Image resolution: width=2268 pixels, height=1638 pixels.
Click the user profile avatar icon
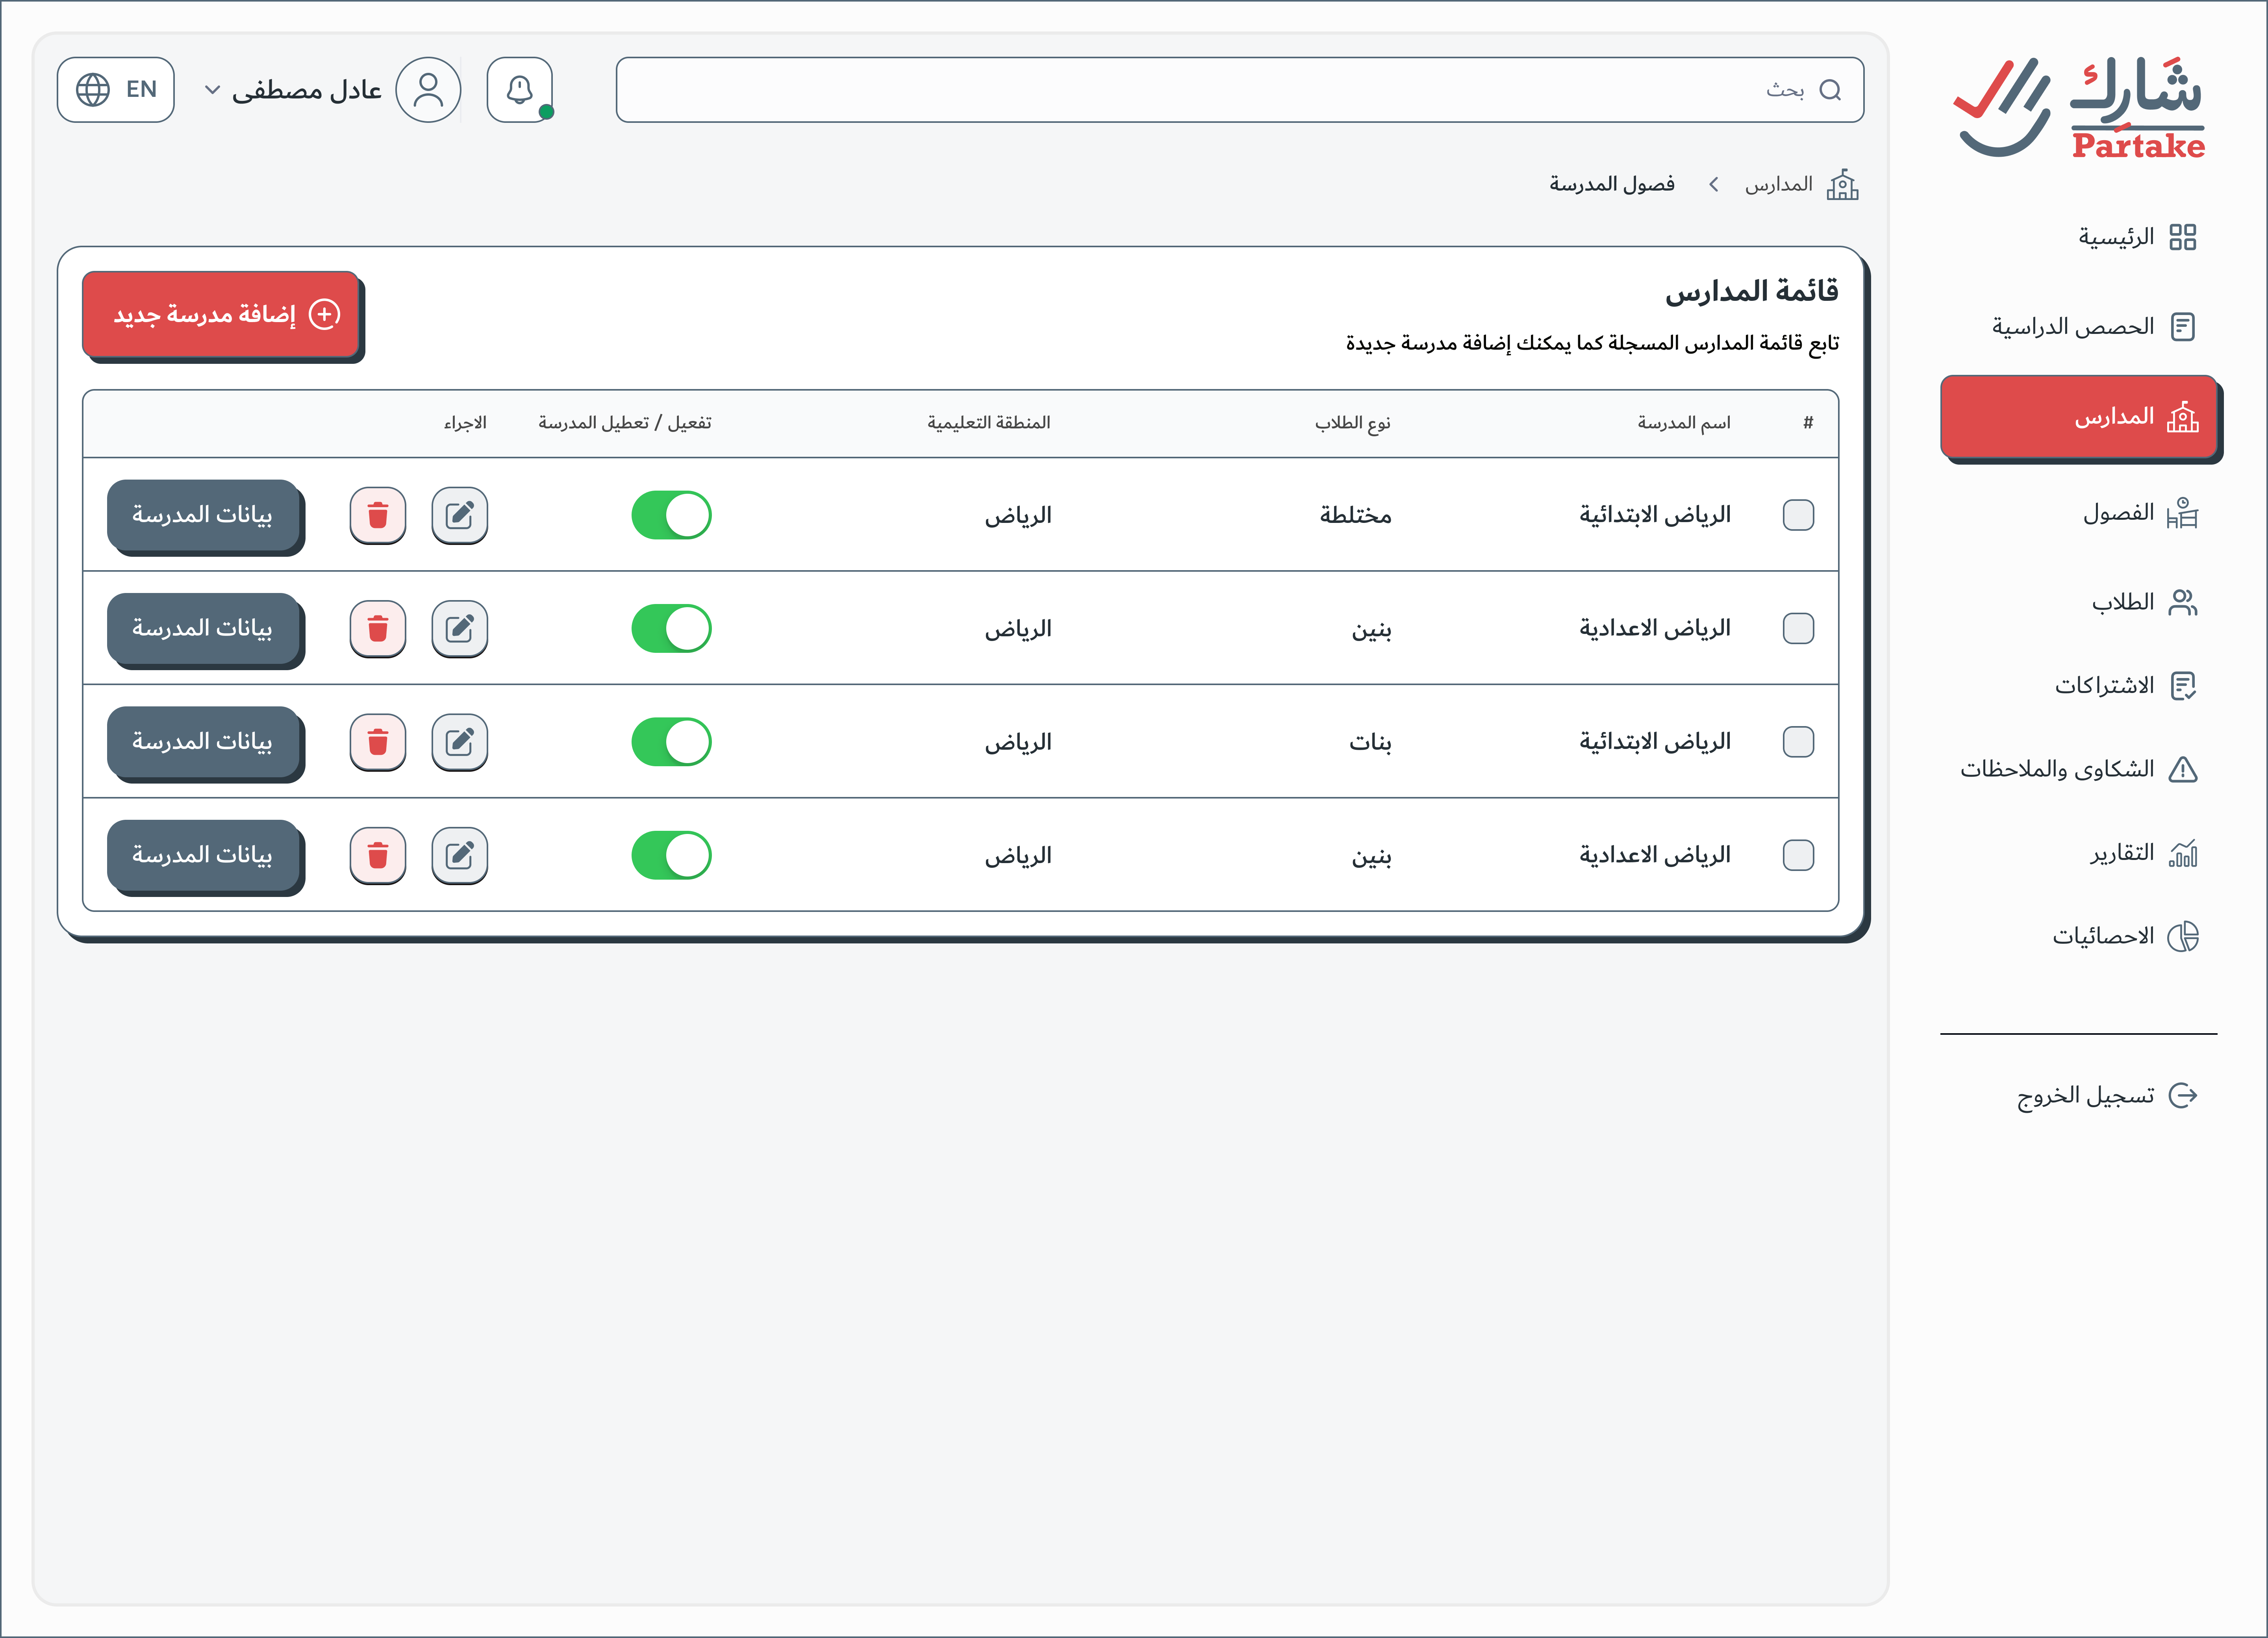click(x=428, y=90)
